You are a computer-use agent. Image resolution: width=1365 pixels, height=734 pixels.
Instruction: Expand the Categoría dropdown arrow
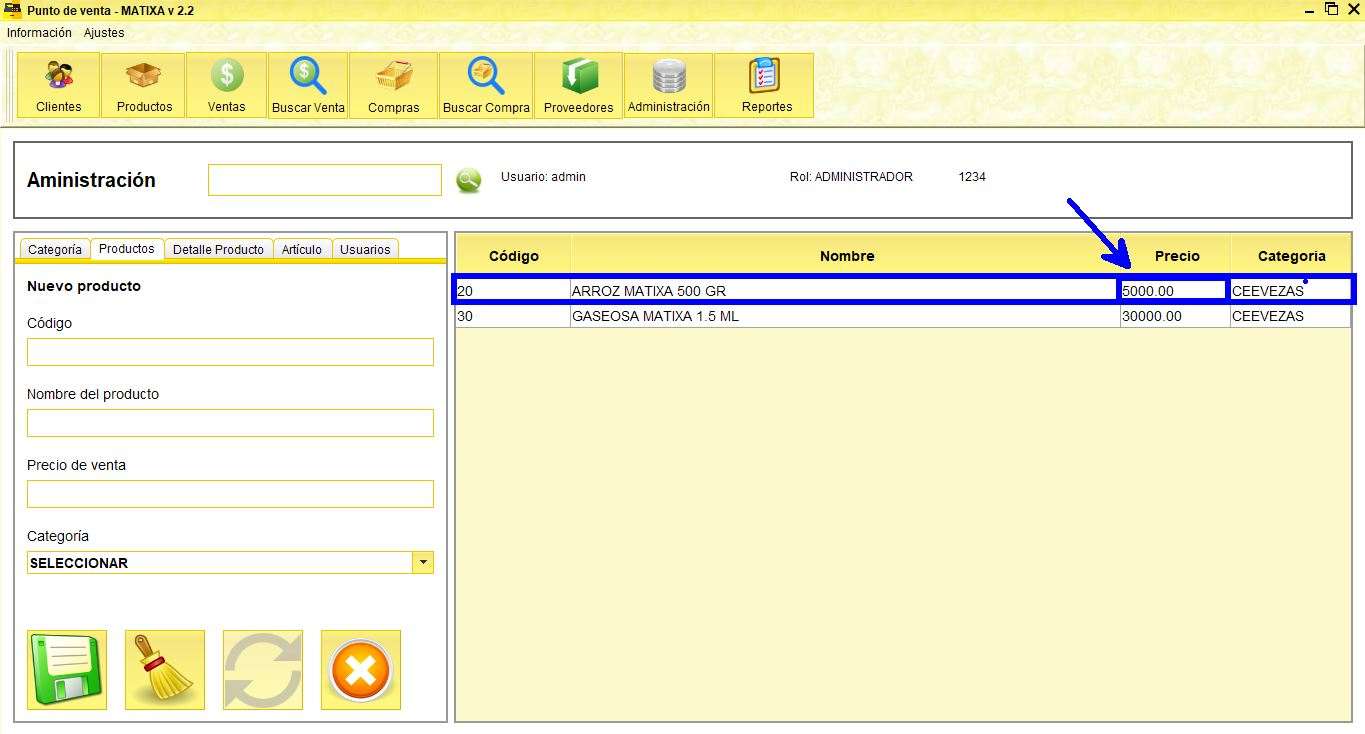pyautogui.click(x=423, y=563)
